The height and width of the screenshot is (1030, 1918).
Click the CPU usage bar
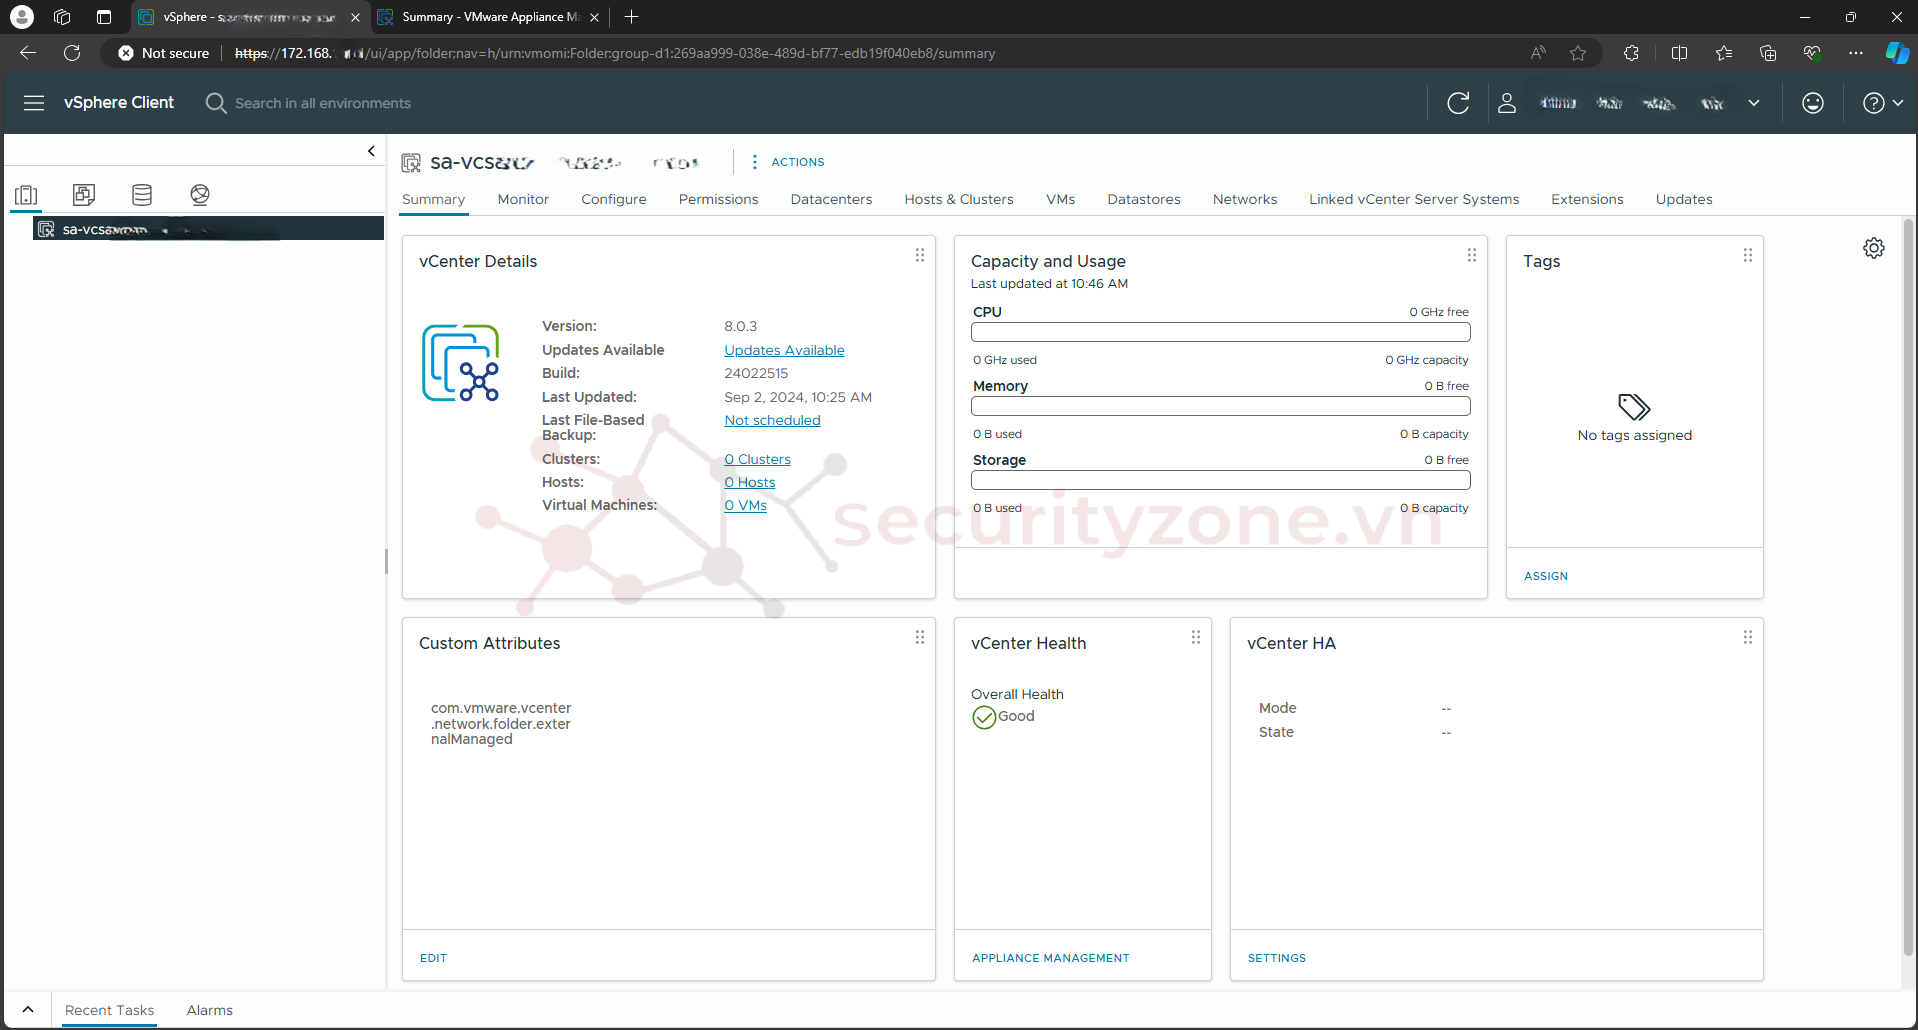point(1220,332)
